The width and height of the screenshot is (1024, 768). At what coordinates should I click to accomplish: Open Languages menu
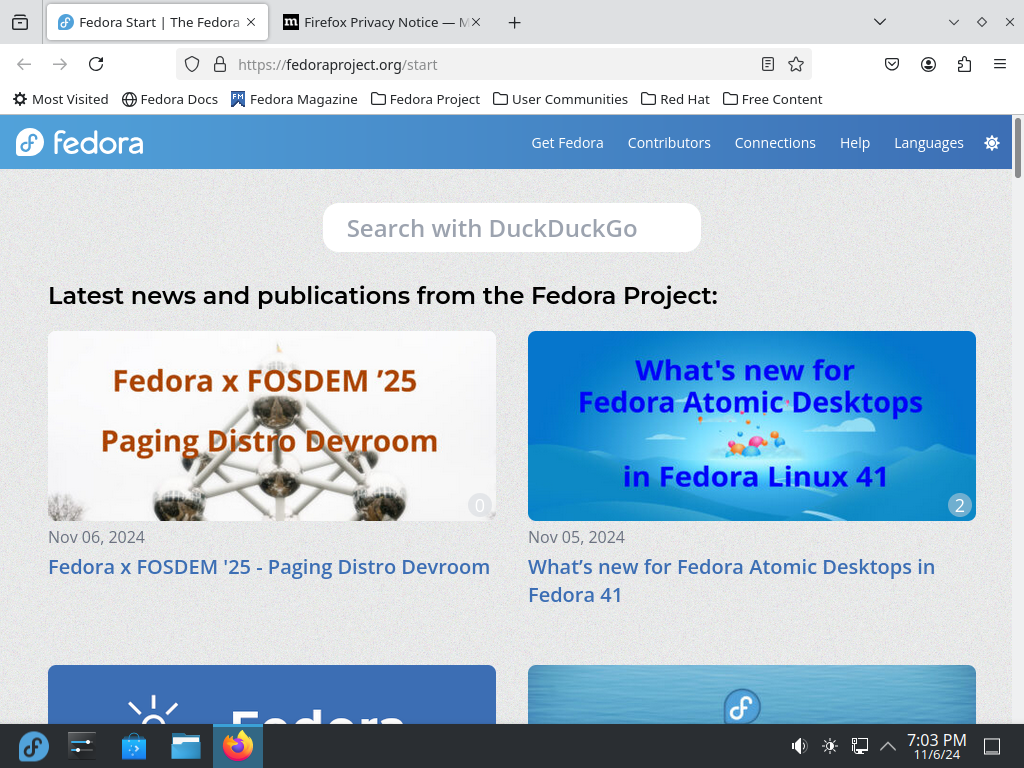(x=928, y=143)
